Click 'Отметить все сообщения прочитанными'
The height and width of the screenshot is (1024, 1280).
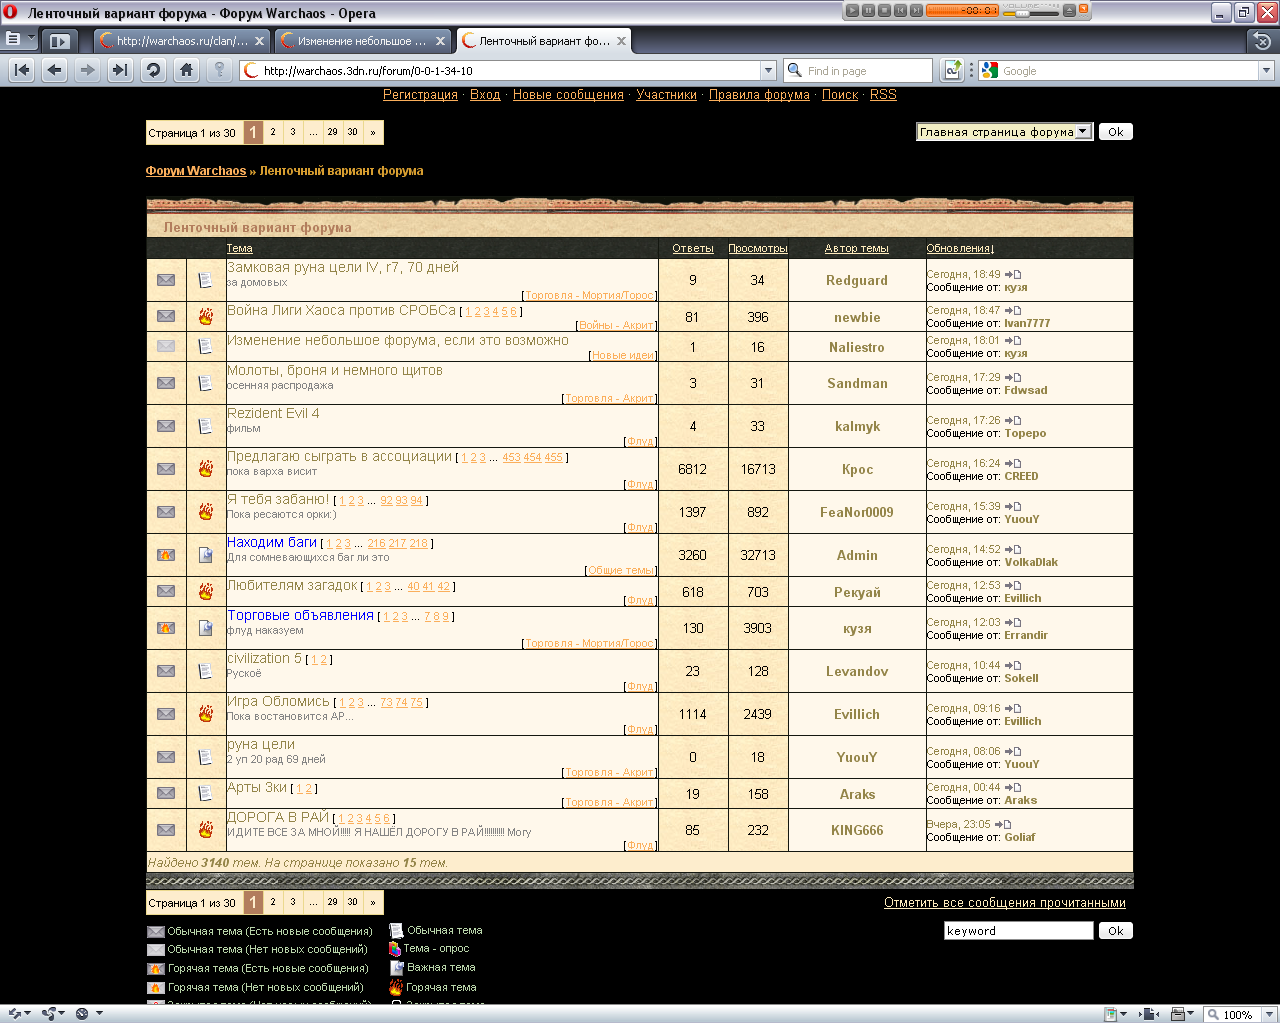[x=1005, y=903]
